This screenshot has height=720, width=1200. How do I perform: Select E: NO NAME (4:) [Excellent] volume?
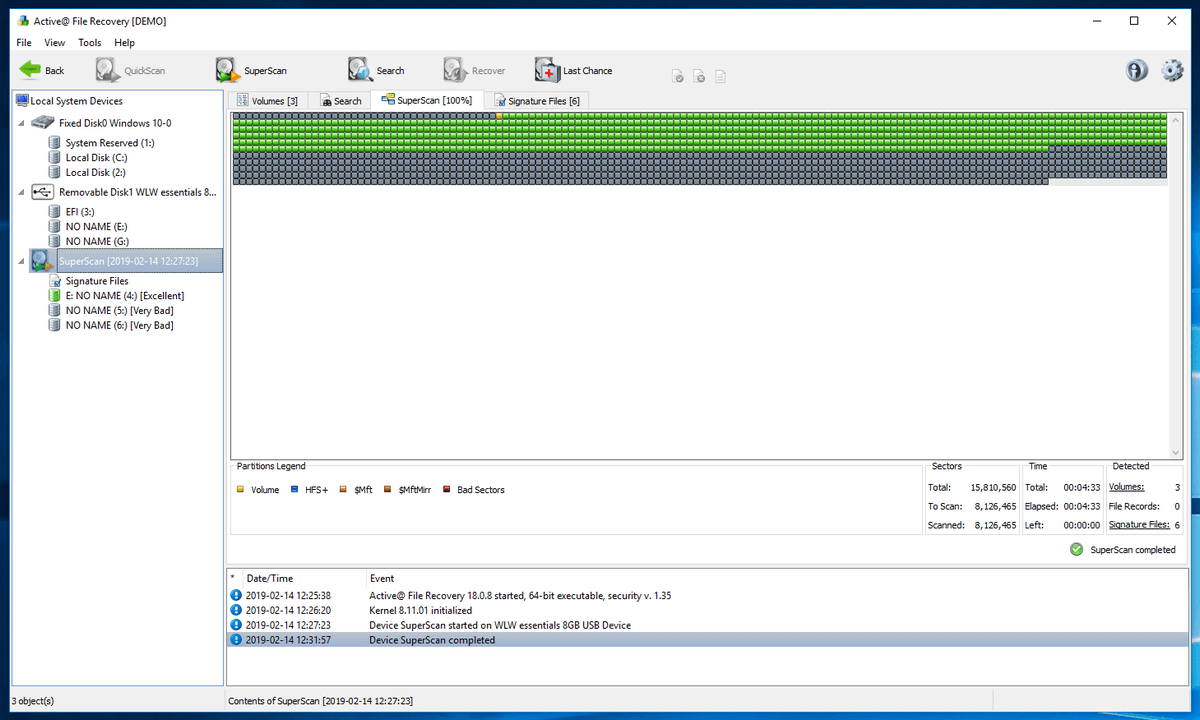click(x=125, y=296)
